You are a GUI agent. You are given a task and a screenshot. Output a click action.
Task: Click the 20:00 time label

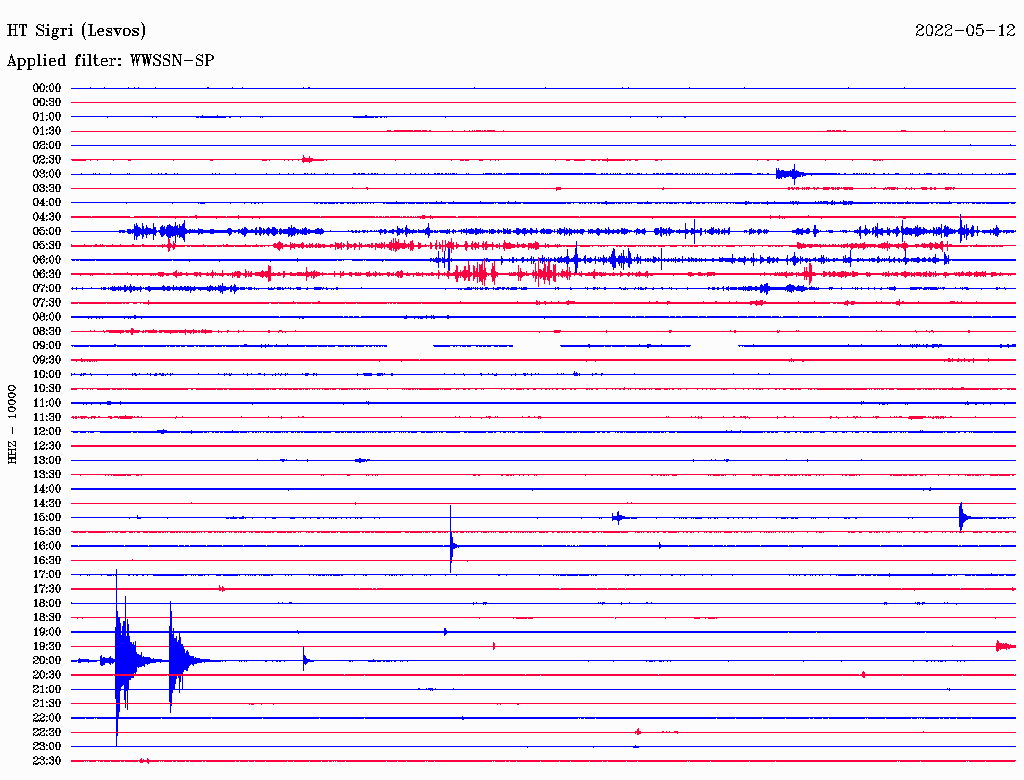[47, 660]
